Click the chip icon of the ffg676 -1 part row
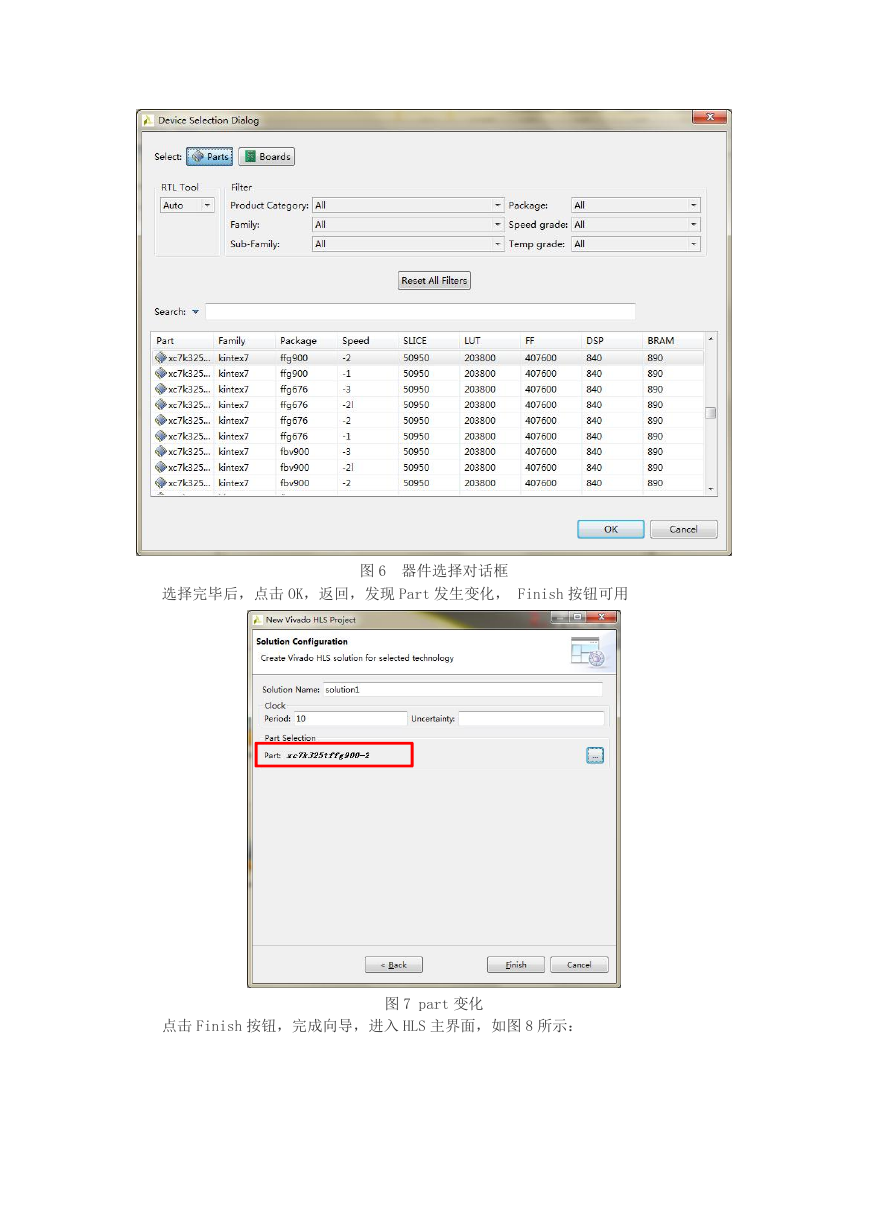869x1228 pixels. click(x=160, y=436)
